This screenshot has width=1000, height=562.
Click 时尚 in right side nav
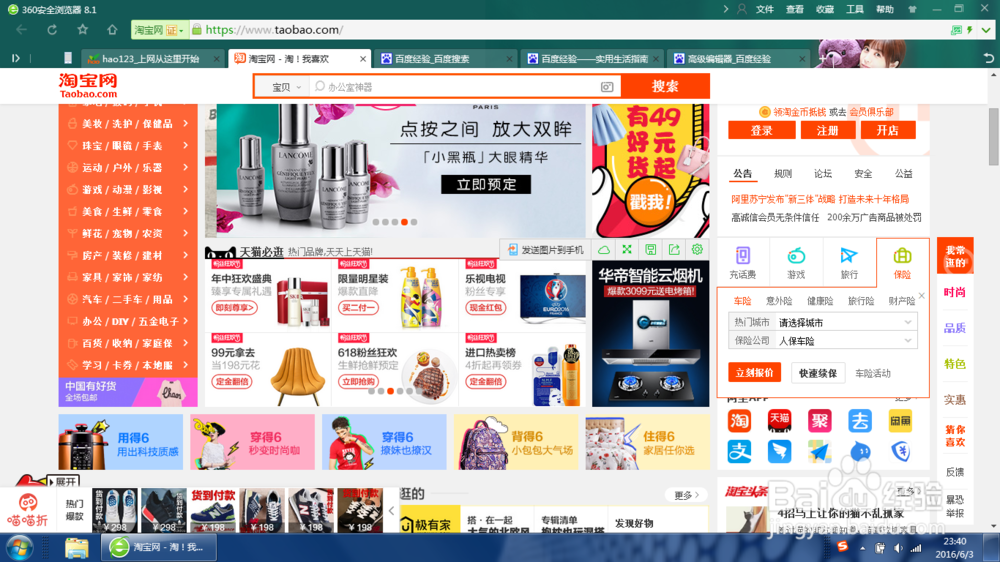955,292
